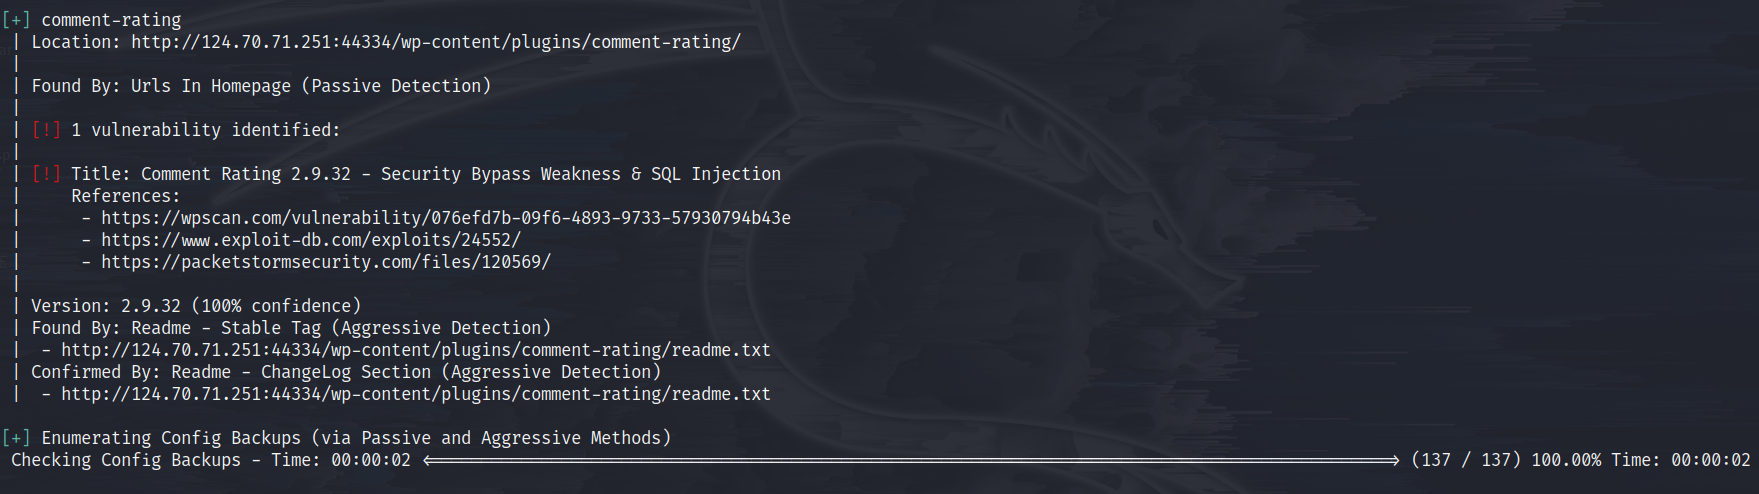Click the red [!] beside the Title line
The width and height of the screenshot is (1759, 494).
tap(46, 174)
